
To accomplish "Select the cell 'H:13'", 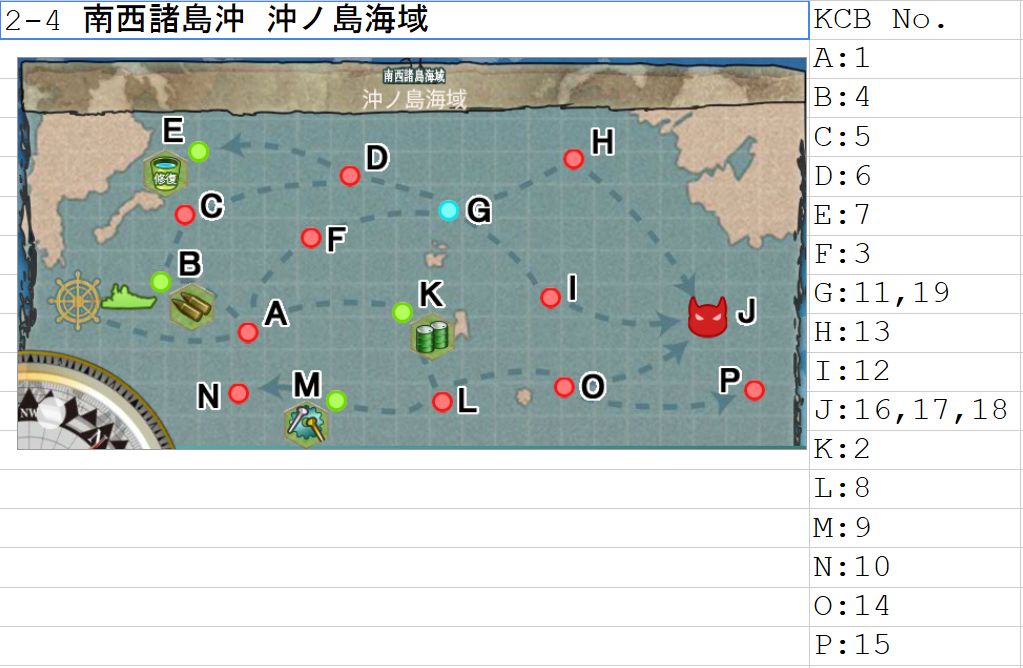I will pyautogui.click(x=916, y=333).
